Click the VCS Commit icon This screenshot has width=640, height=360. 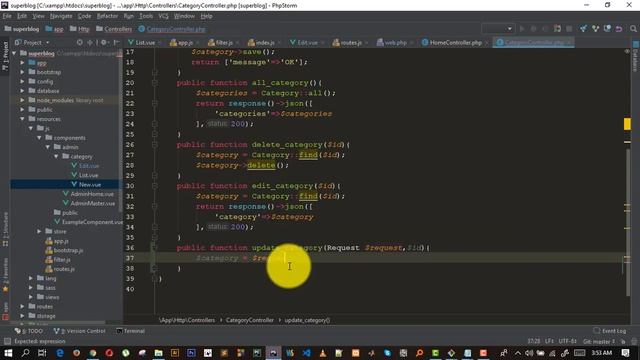tap(596, 29)
